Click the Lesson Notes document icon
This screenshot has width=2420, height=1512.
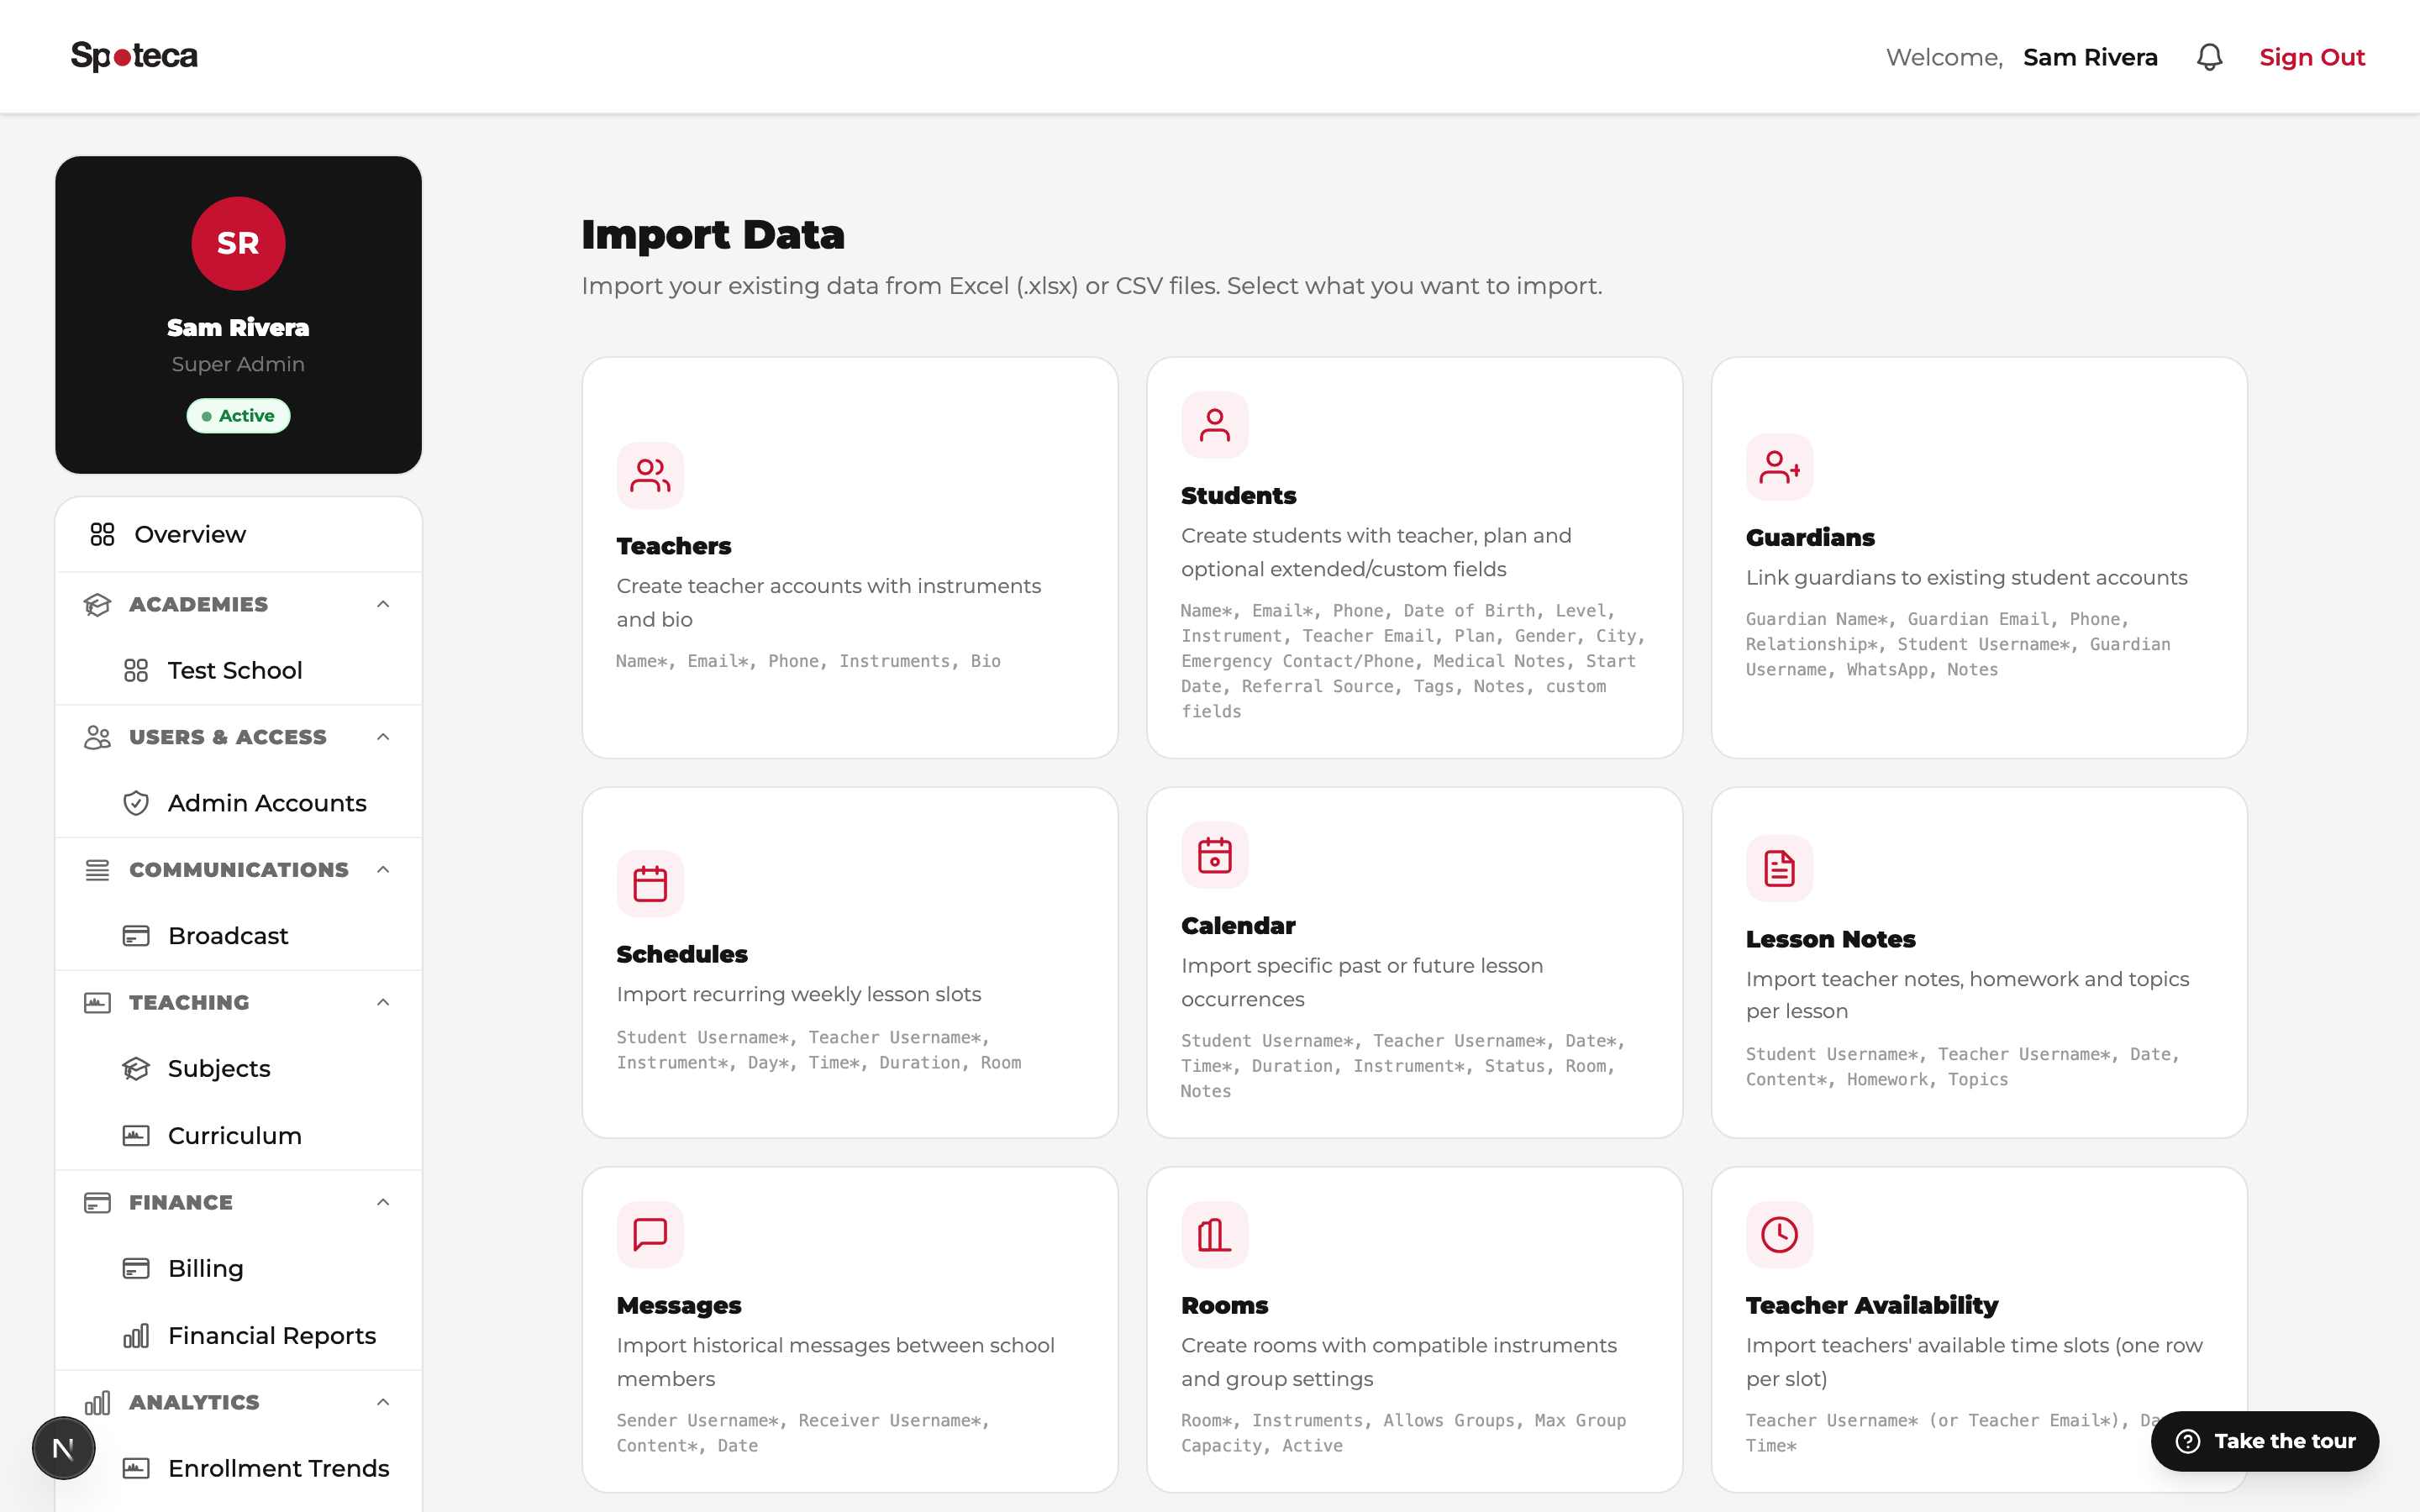click(1779, 868)
